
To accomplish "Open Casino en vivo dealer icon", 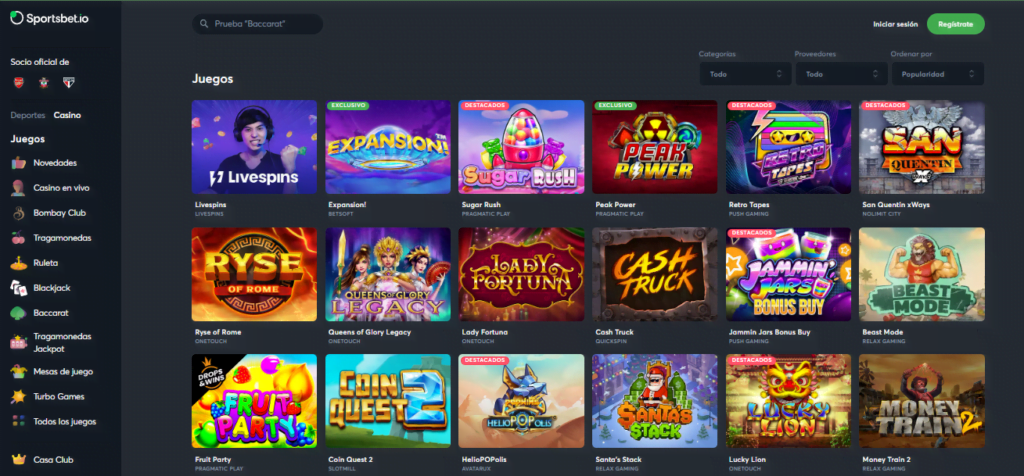I will coord(18,188).
